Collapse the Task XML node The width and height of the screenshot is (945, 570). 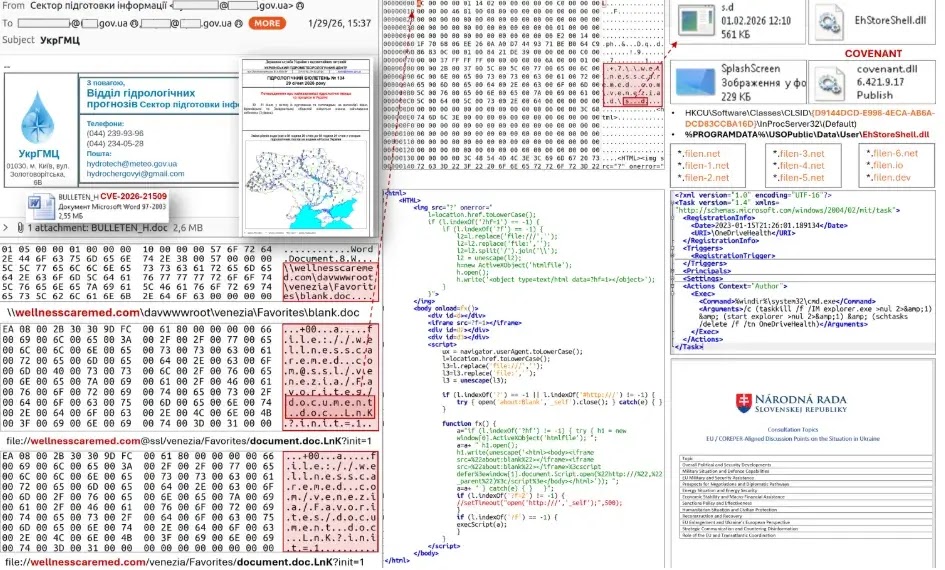(x=673, y=202)
